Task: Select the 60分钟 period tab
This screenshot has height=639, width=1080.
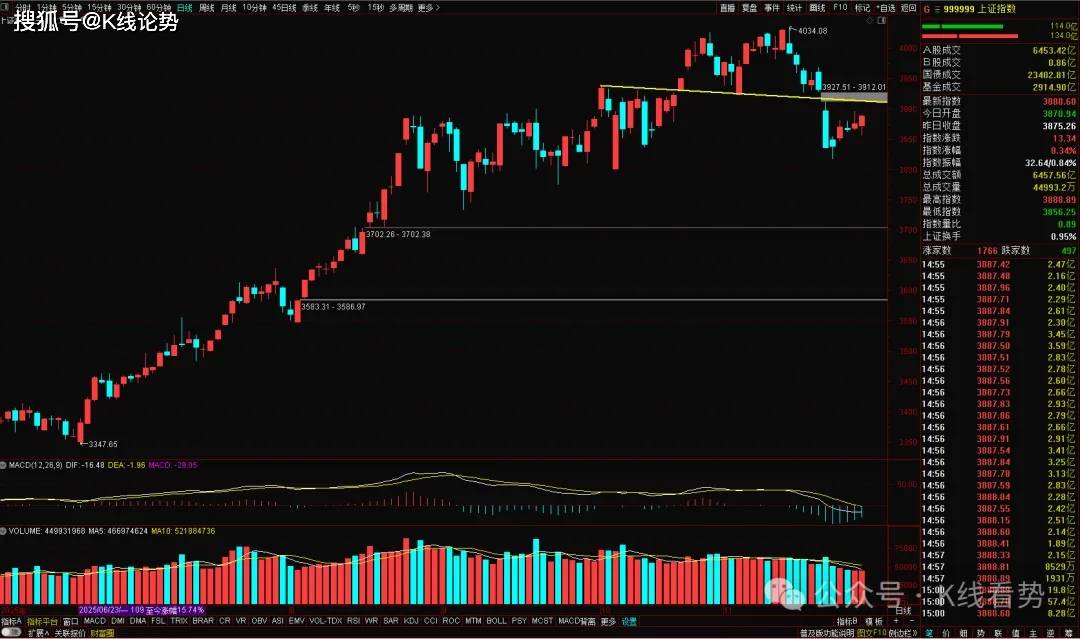Action: coord(158,8)
